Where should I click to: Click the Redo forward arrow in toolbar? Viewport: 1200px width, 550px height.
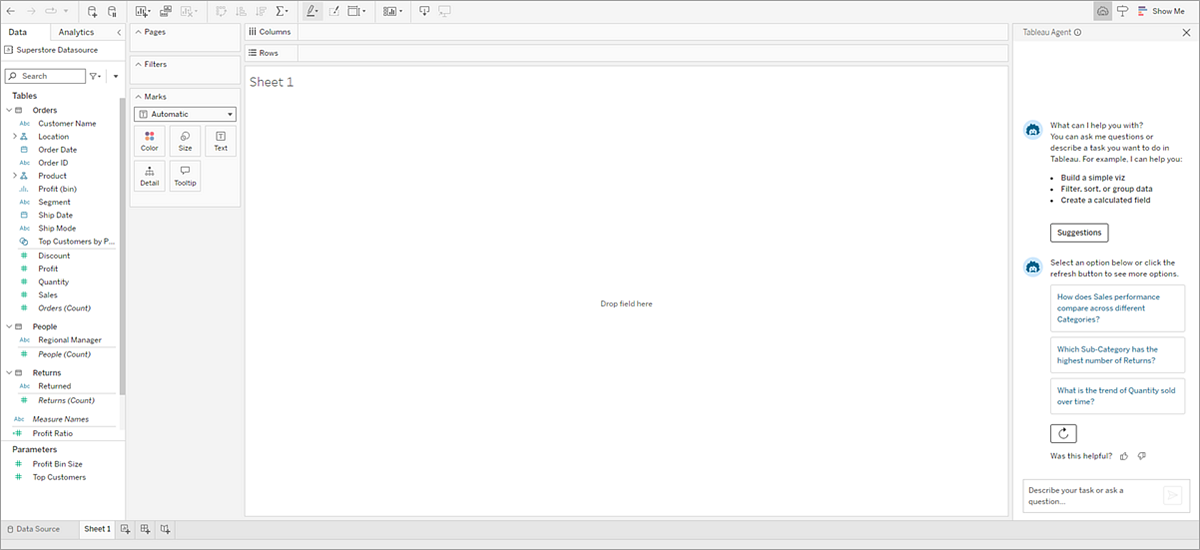point(30,11)
